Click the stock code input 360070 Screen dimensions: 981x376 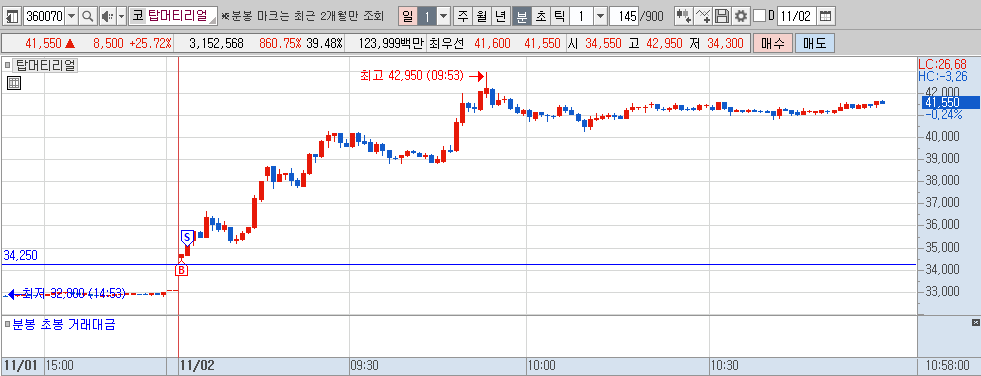(44, 16)
